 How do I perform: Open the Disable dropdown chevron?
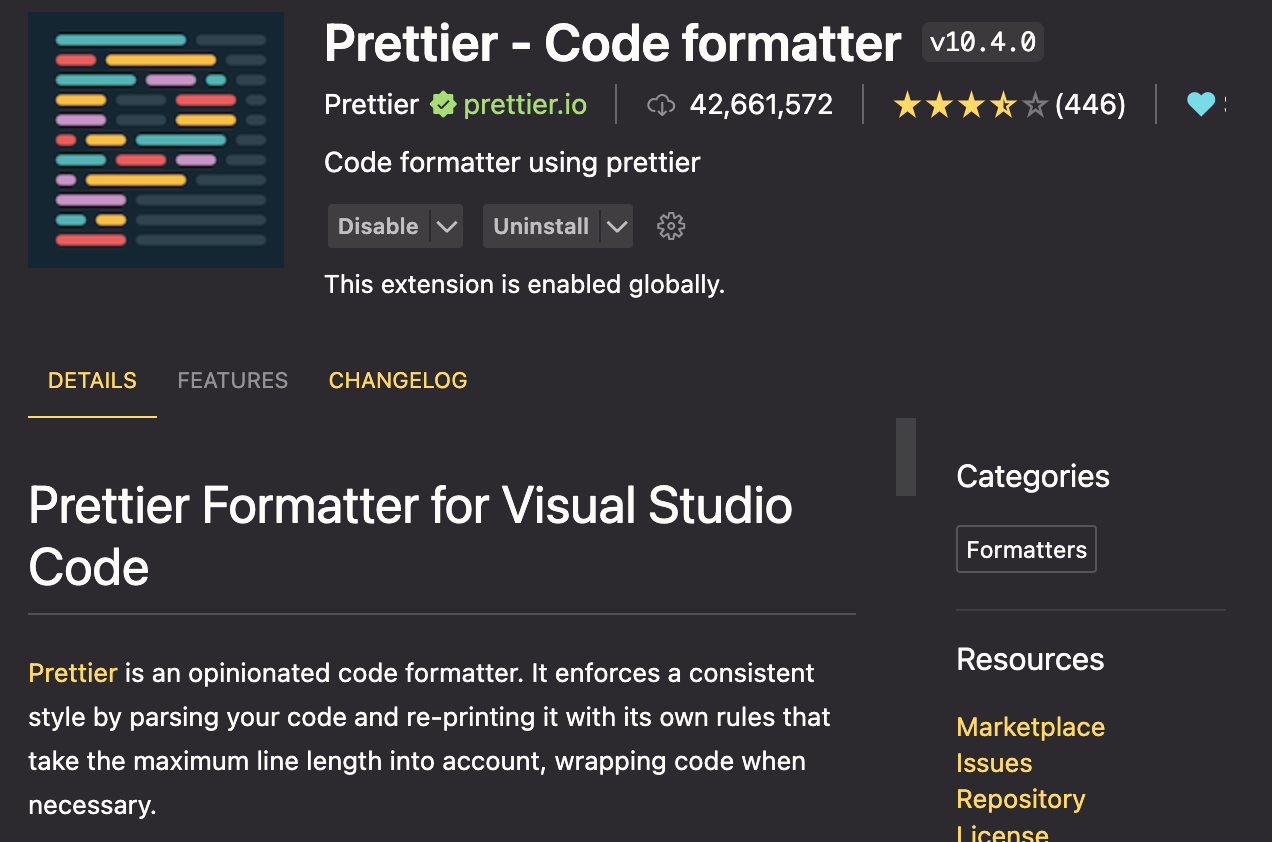pos(448,226)
